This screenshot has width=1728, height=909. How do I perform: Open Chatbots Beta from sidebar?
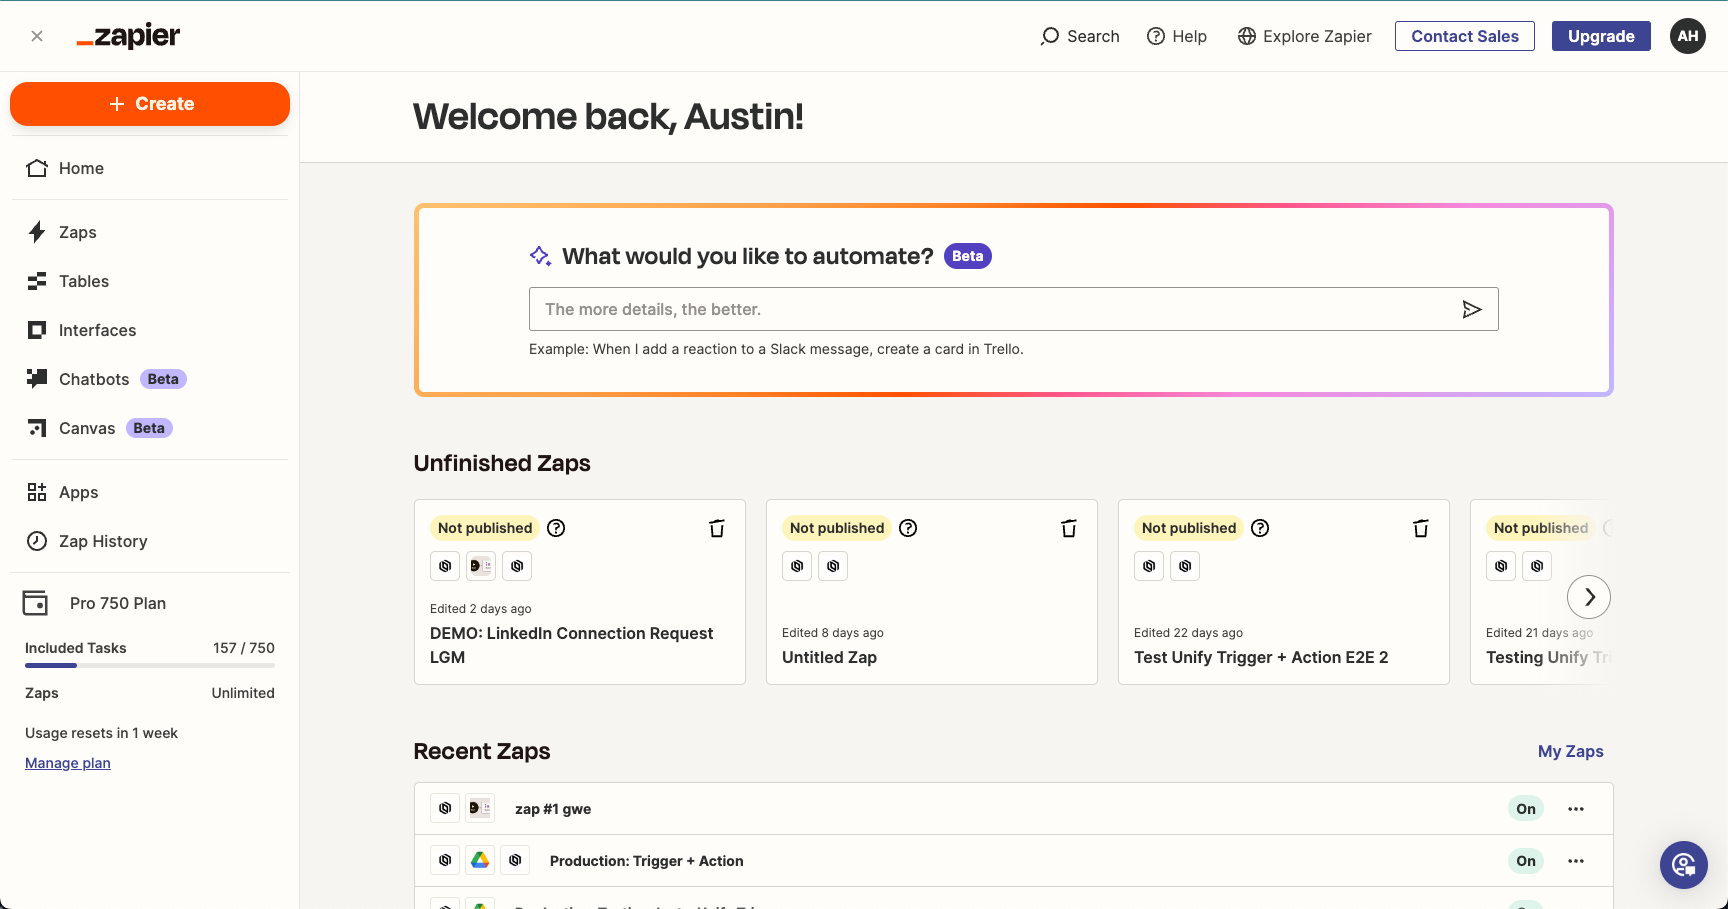[93, 379]
